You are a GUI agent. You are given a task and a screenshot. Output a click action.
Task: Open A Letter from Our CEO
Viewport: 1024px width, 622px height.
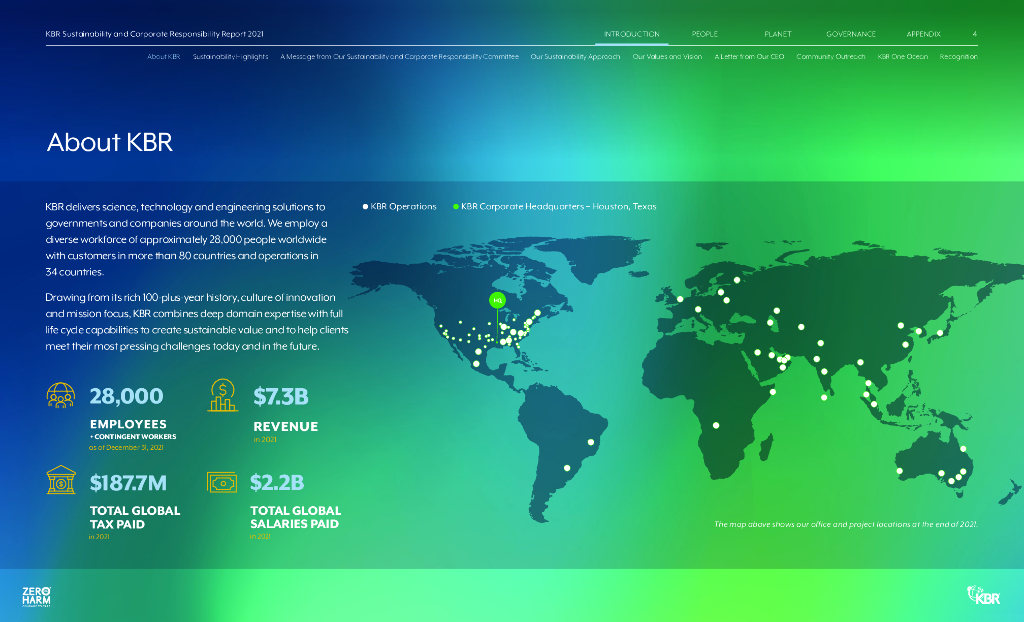[x=749, y=57]
